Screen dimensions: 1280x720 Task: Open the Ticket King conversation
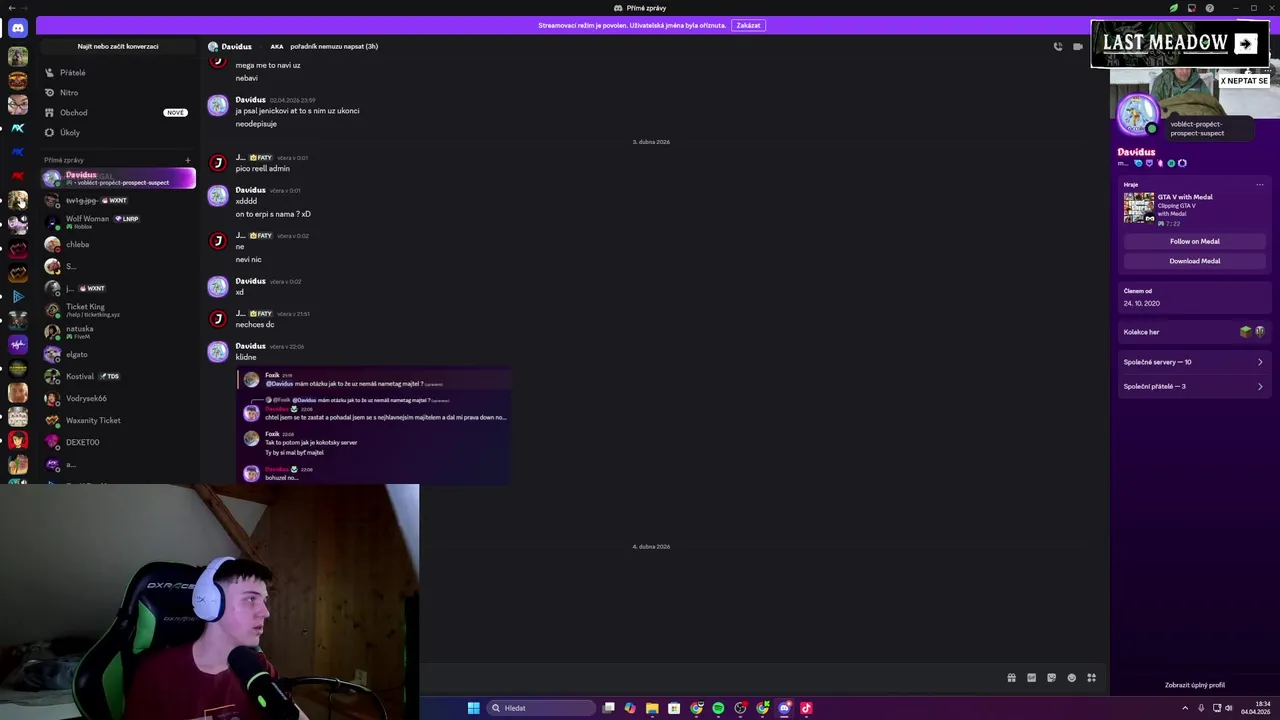pyautogui.click(x=118, y=310)
